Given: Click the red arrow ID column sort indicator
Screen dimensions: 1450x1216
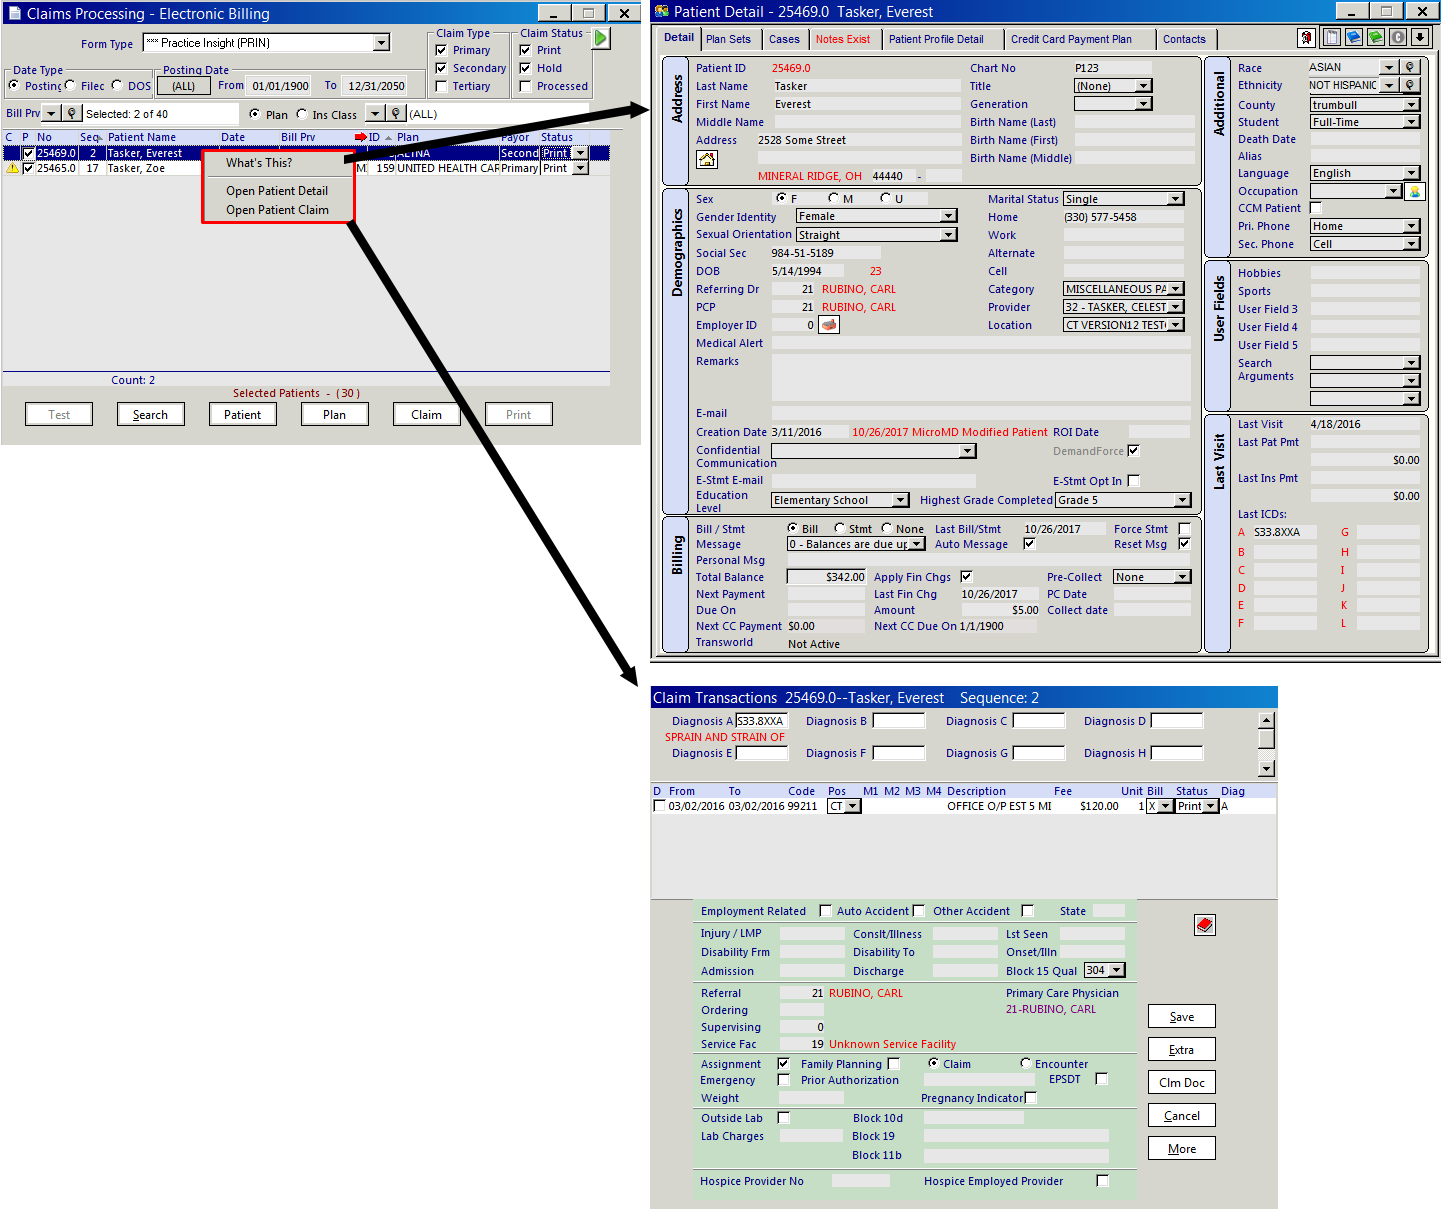Looking at the screenshot, I should coord(361,137).
